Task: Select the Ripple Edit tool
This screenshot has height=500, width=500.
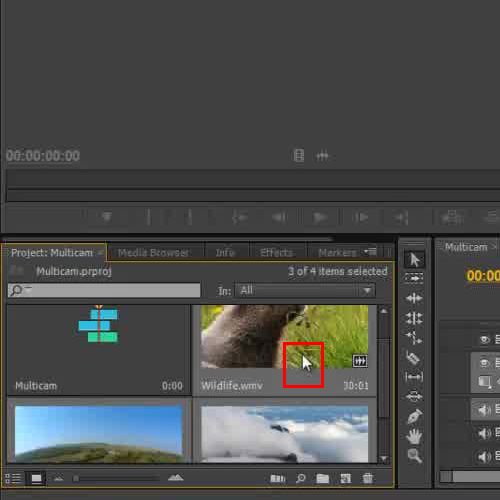Action: [x=414, y=298]
